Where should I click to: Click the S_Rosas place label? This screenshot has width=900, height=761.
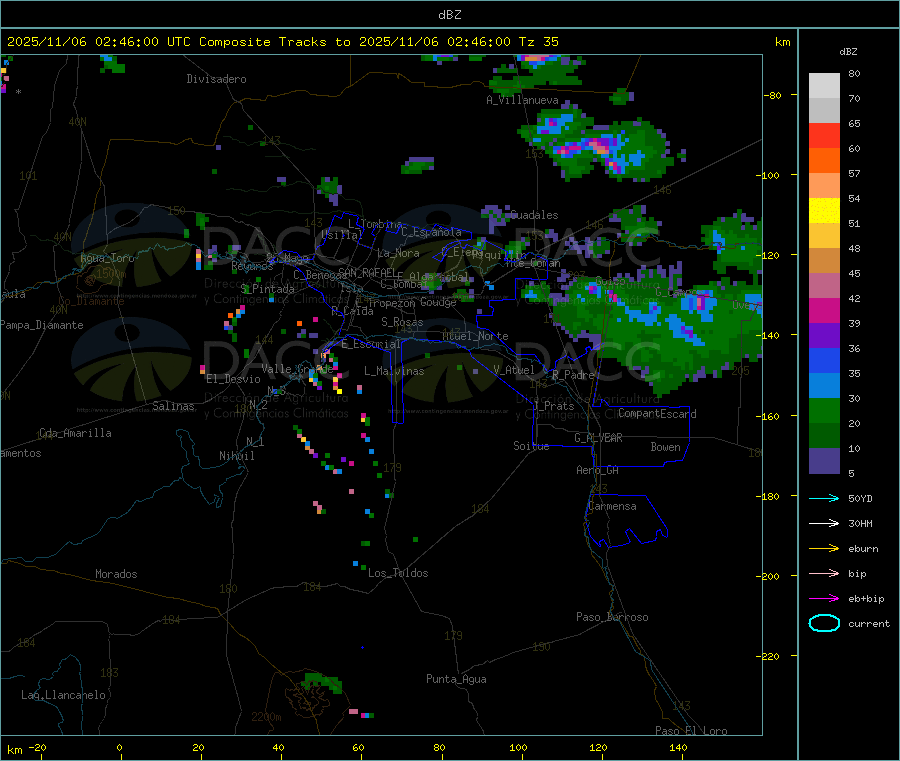click(402, 322)
